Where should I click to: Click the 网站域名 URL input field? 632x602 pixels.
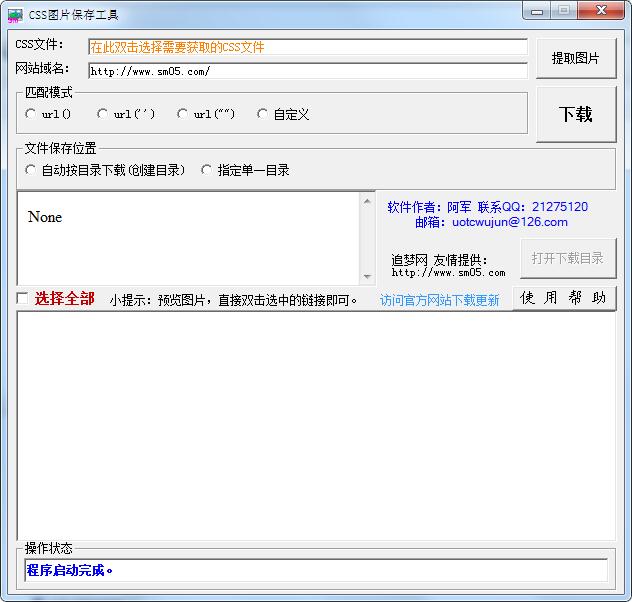pos(308,71)
